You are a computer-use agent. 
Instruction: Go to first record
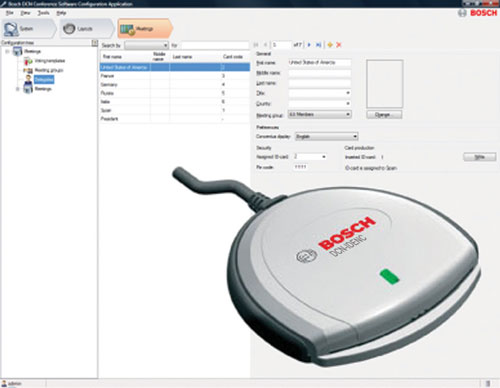point(256,45)
